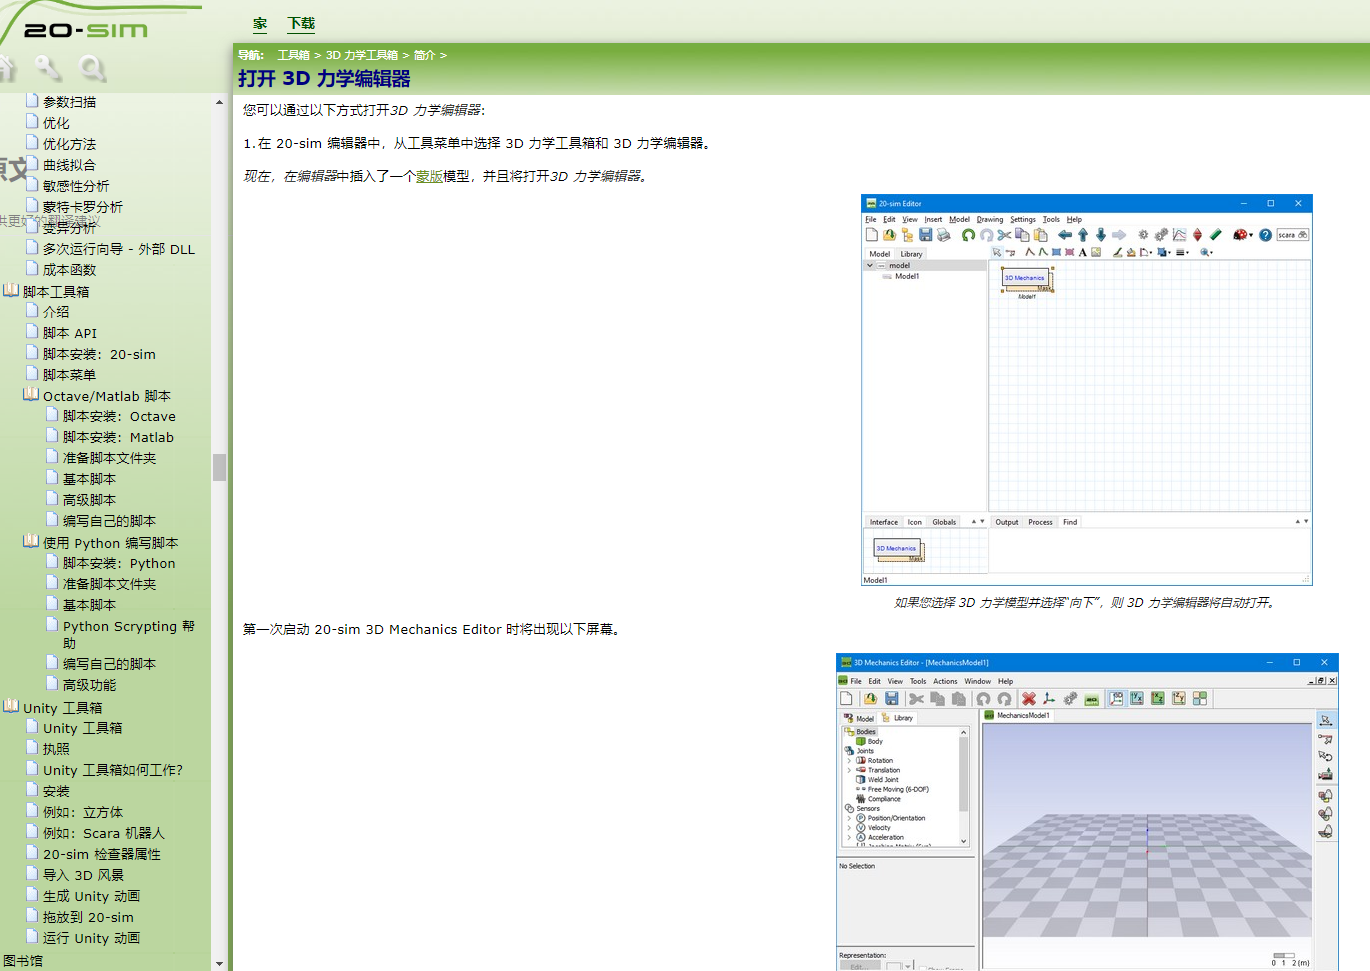
Task: Click the 20-sim logo
Action: 85,30
